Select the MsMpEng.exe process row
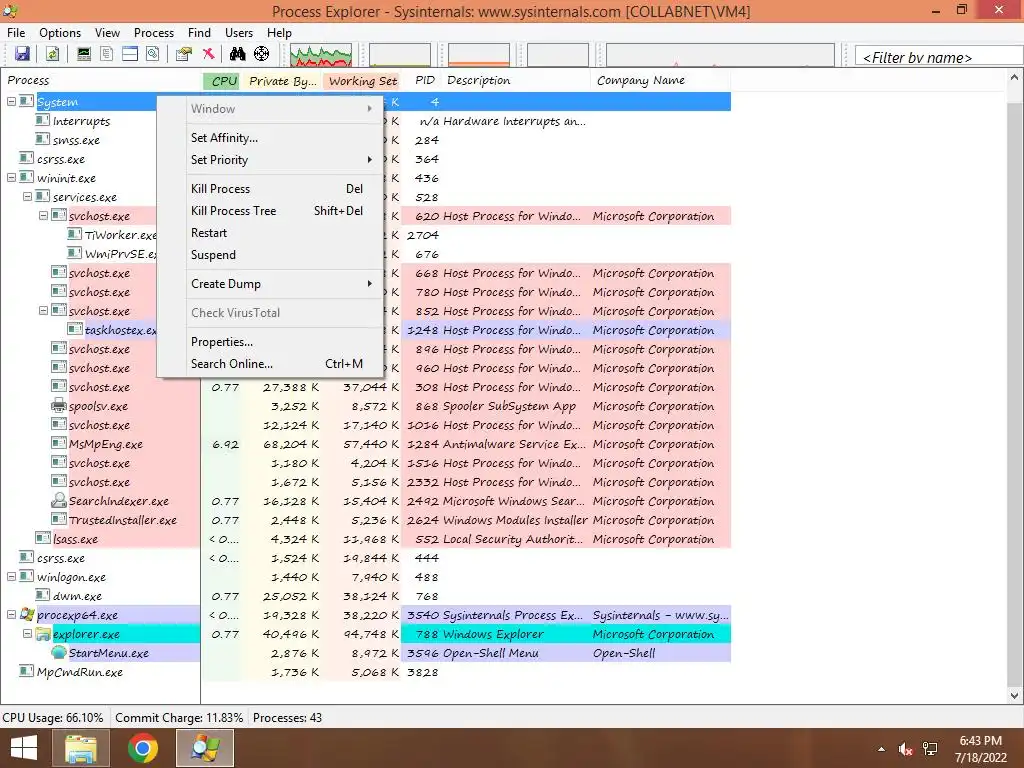Viewport: 1024px width, 768px height. click(x=366, y=444)
